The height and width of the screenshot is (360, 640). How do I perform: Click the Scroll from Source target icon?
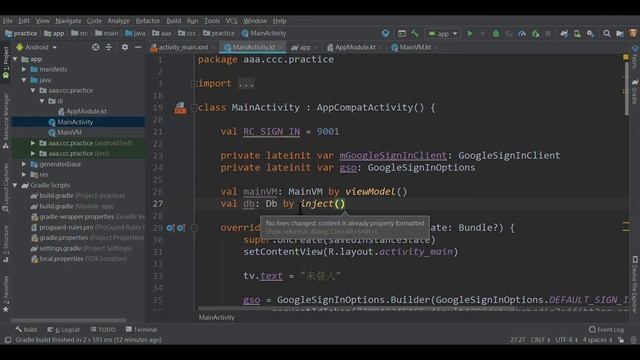[x=96, y=47]
